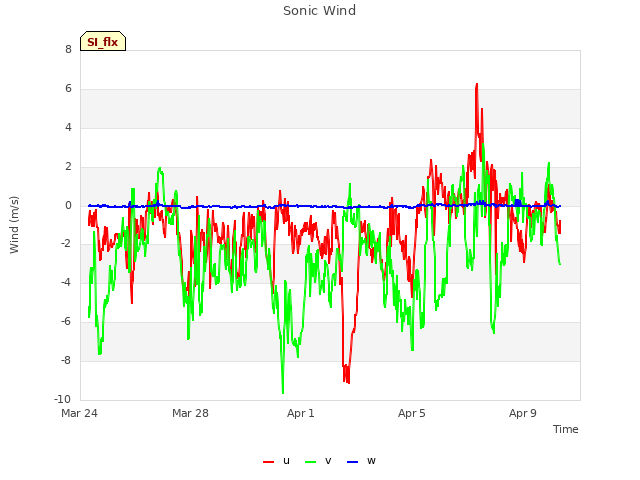
Task: Click the 8 y-axis tick label
Action: tap(68, 50)
